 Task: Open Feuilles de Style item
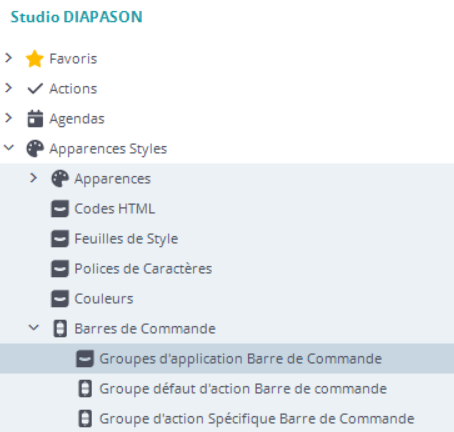126,239
